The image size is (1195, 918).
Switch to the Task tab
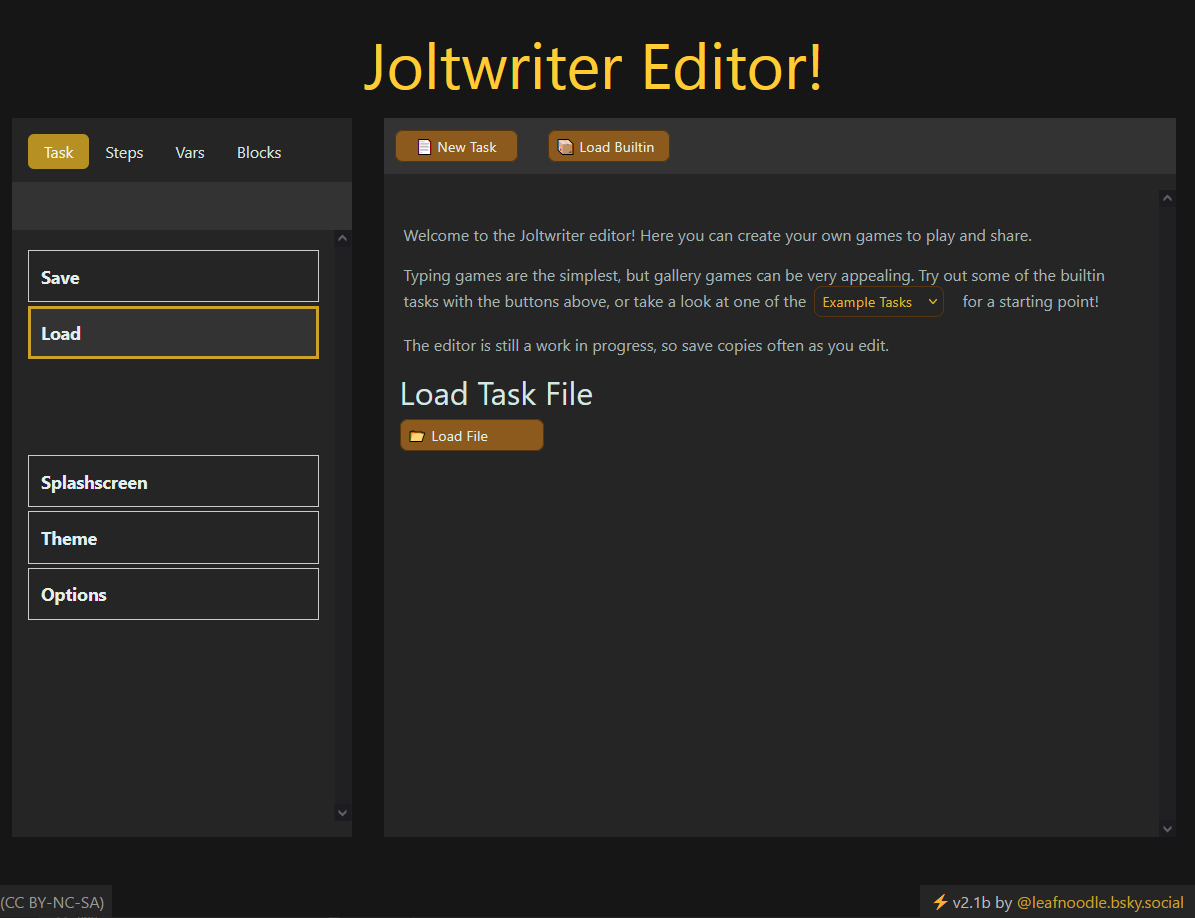click(58, 152)
